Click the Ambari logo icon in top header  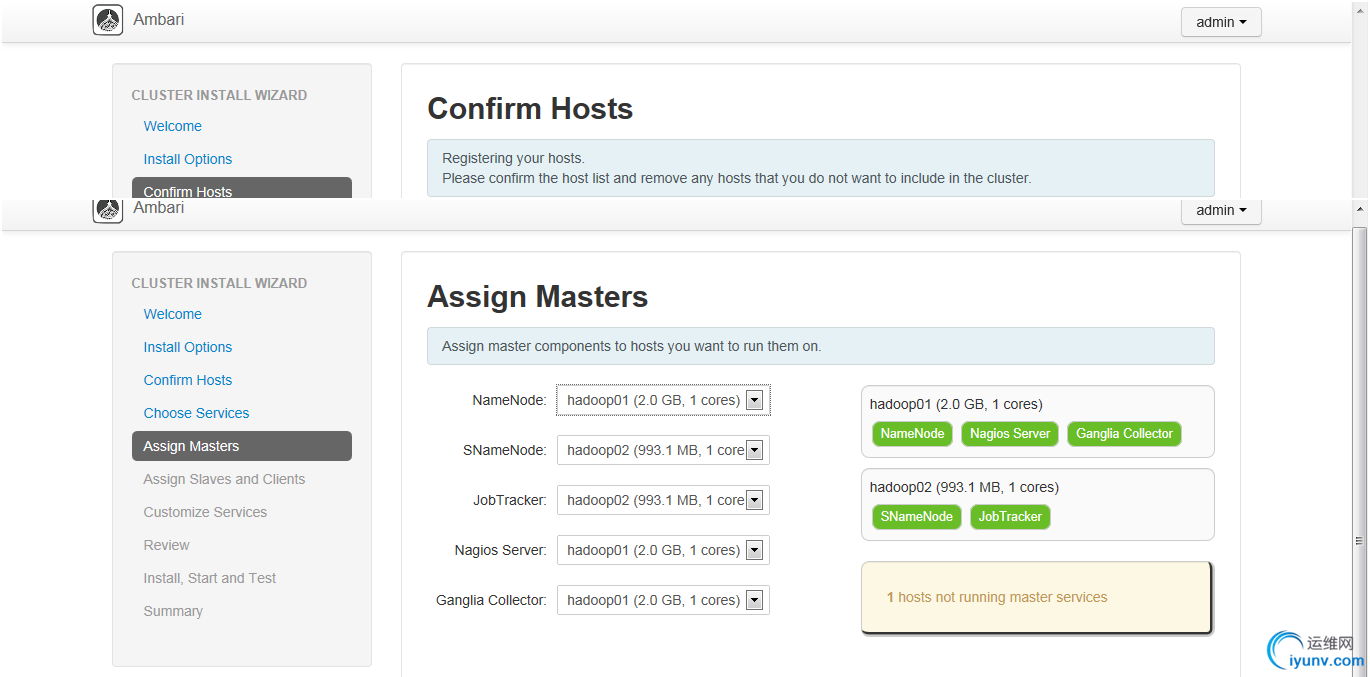click(x=108, y=20)
